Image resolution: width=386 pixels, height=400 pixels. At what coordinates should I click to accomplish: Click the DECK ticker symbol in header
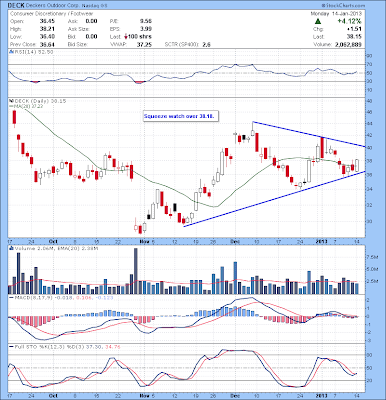pyautogui.click(x=16, y=6)
